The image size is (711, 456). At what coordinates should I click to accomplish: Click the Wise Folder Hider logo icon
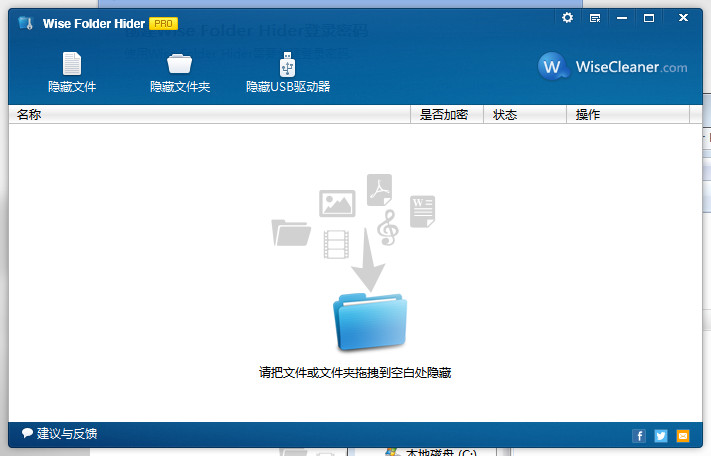click(x=25, y=22)
